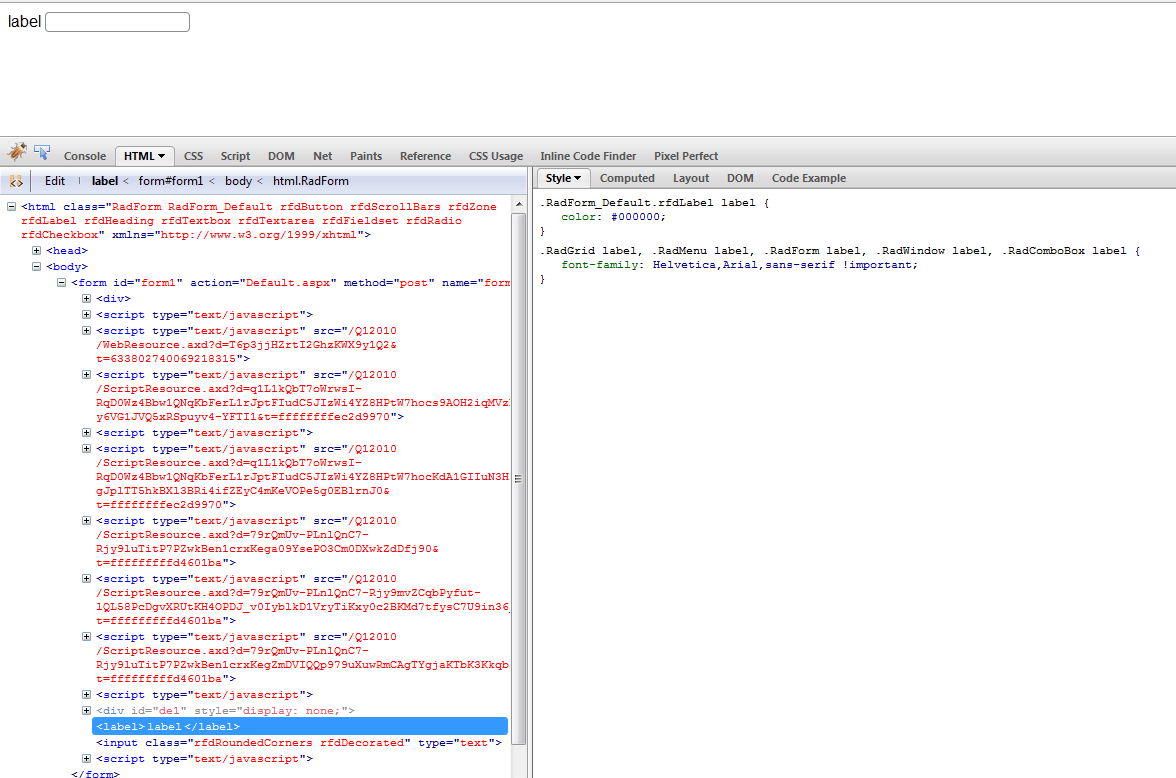
Task: Open the Pixel Perfect tab
Action: (686, 156)
